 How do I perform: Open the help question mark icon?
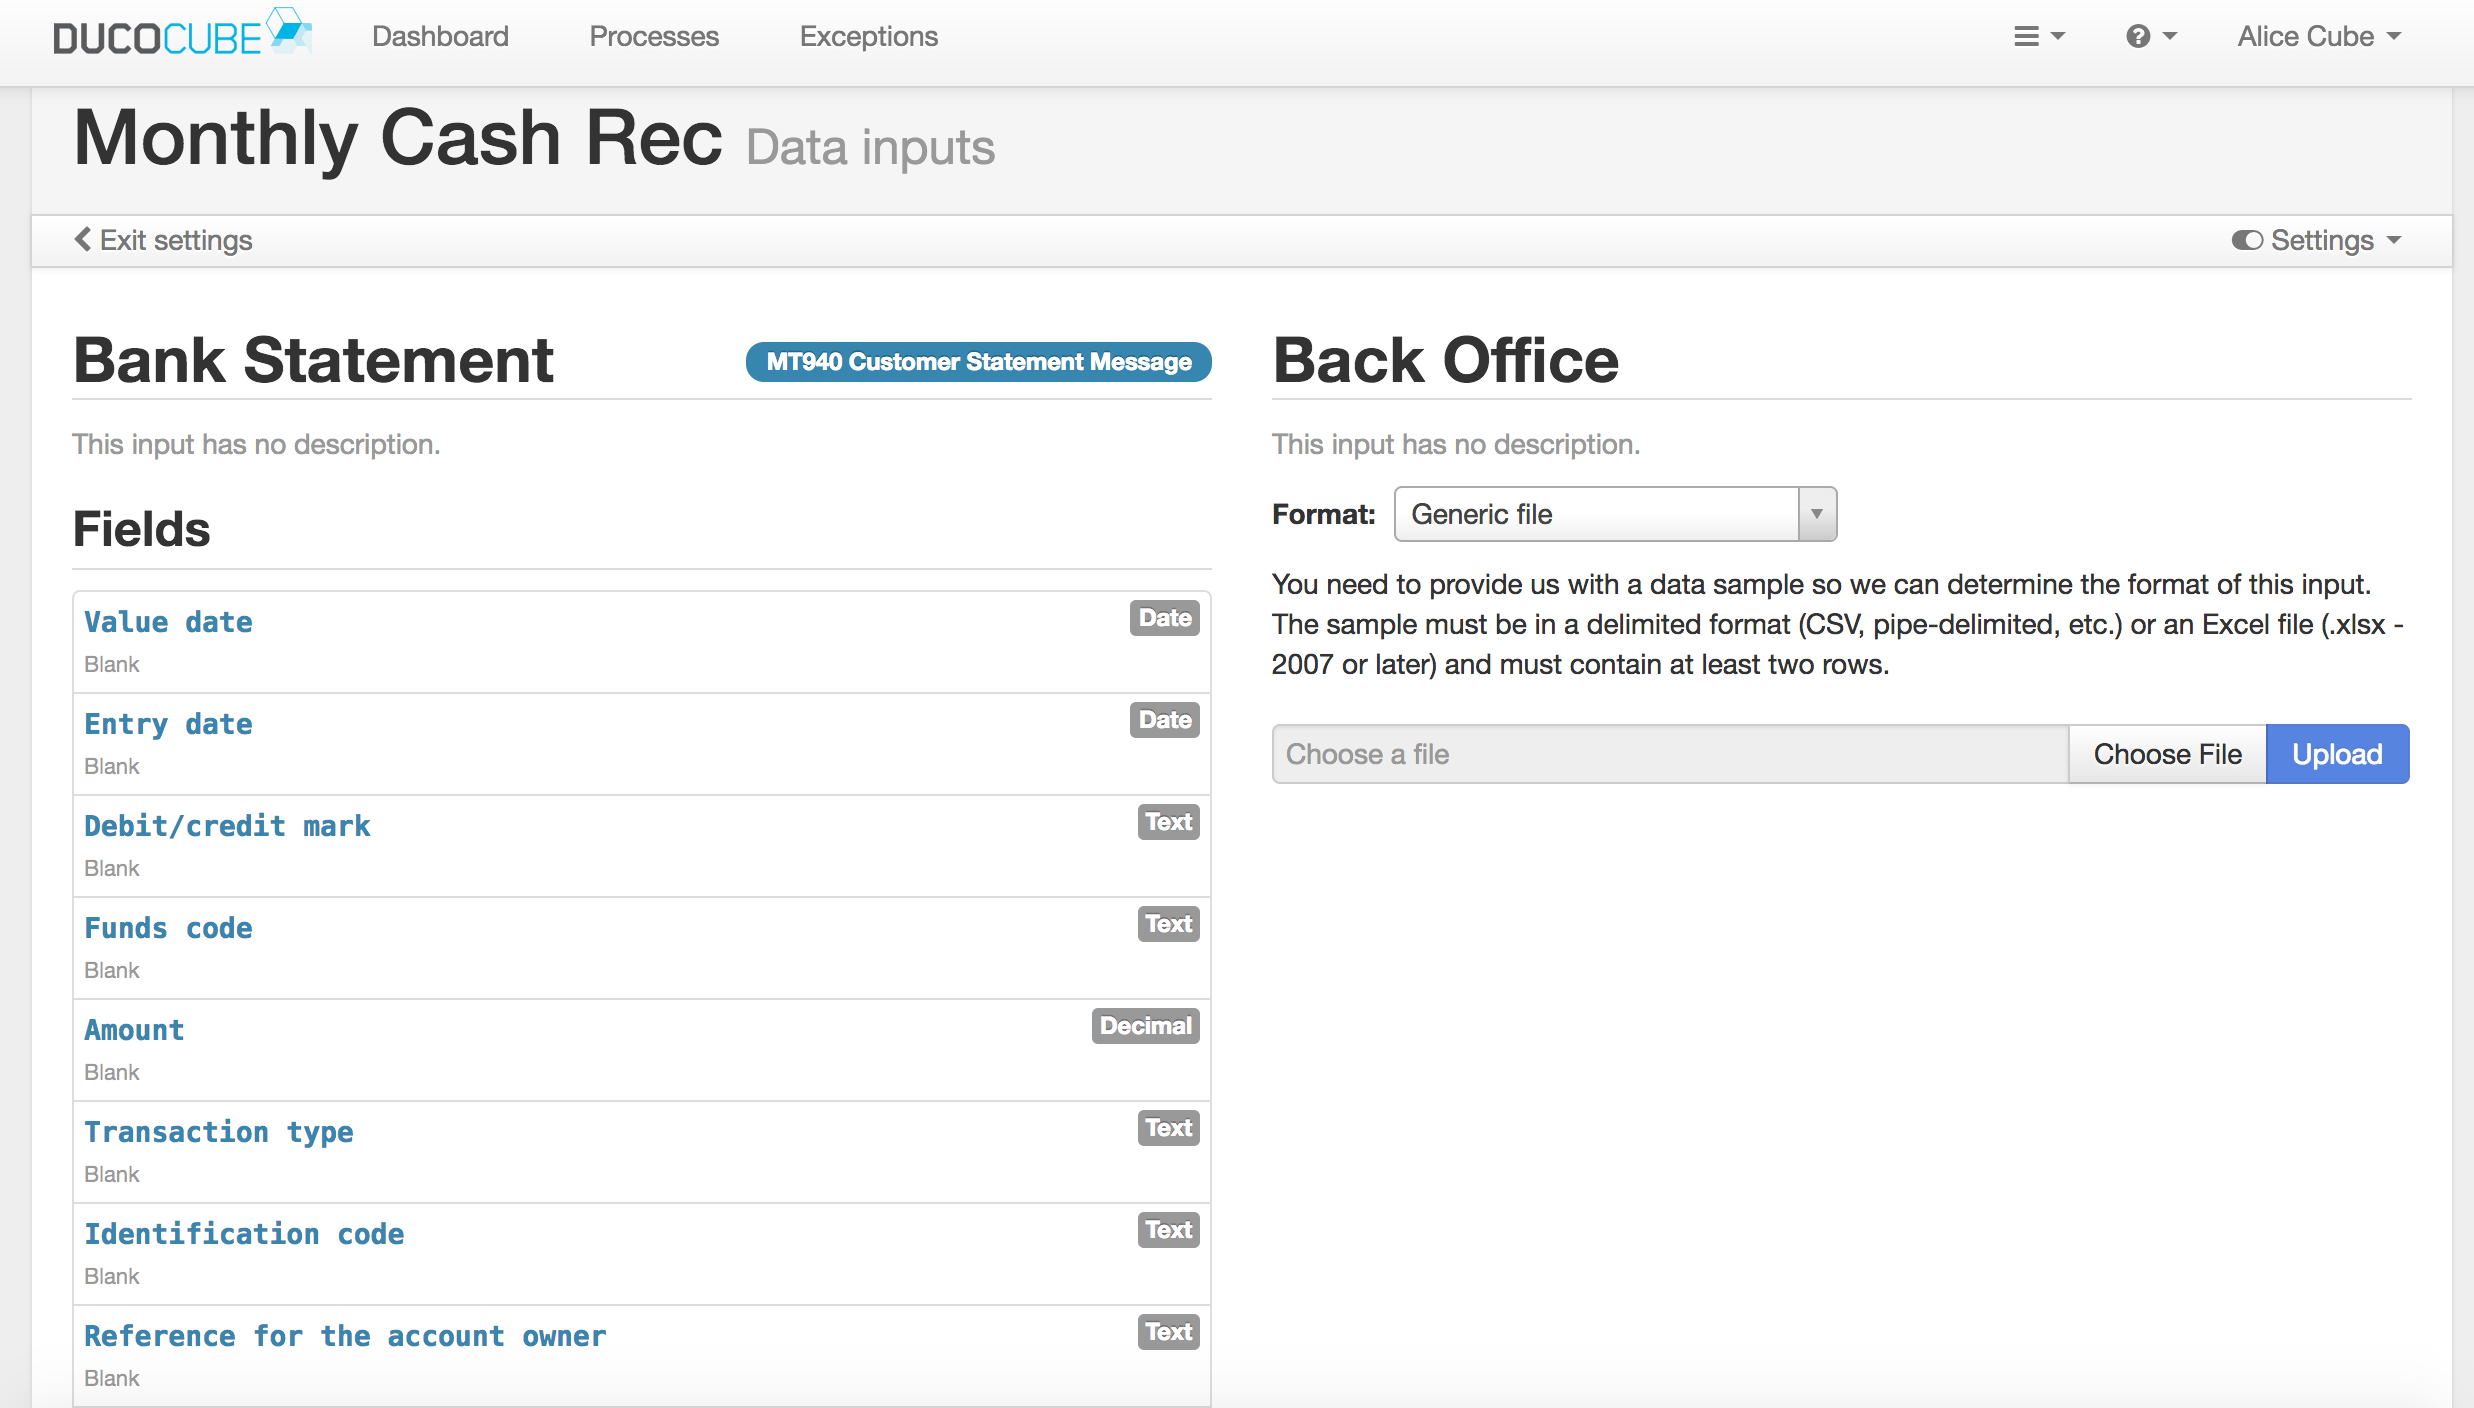[2136, 36]
